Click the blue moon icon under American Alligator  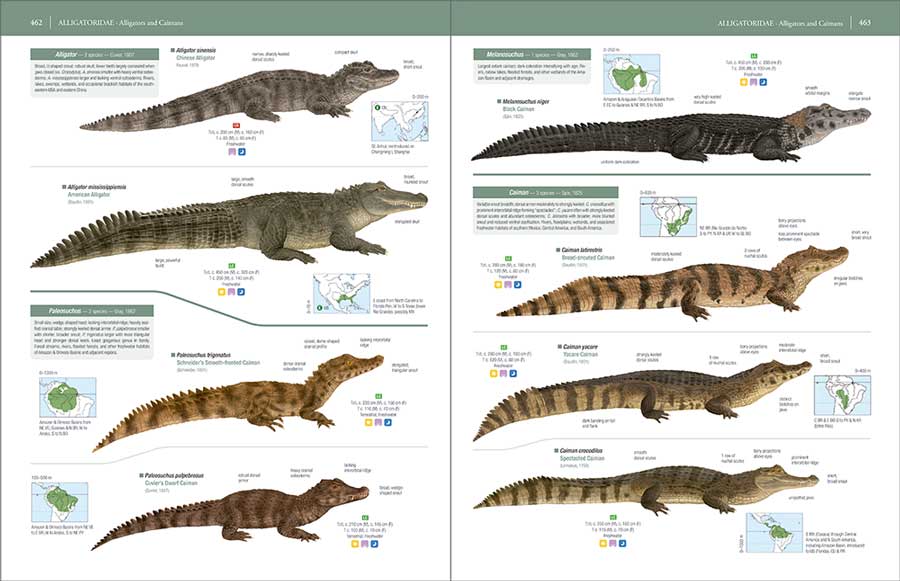tap(241, 292)
